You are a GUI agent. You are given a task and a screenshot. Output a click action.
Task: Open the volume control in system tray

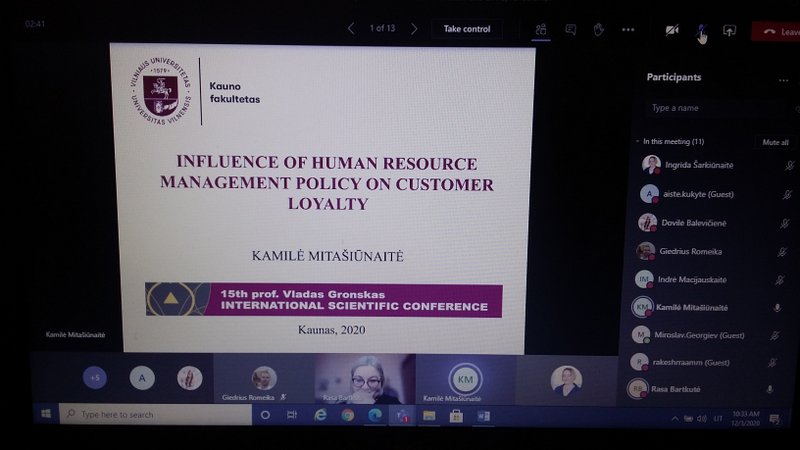pos(702,419)
